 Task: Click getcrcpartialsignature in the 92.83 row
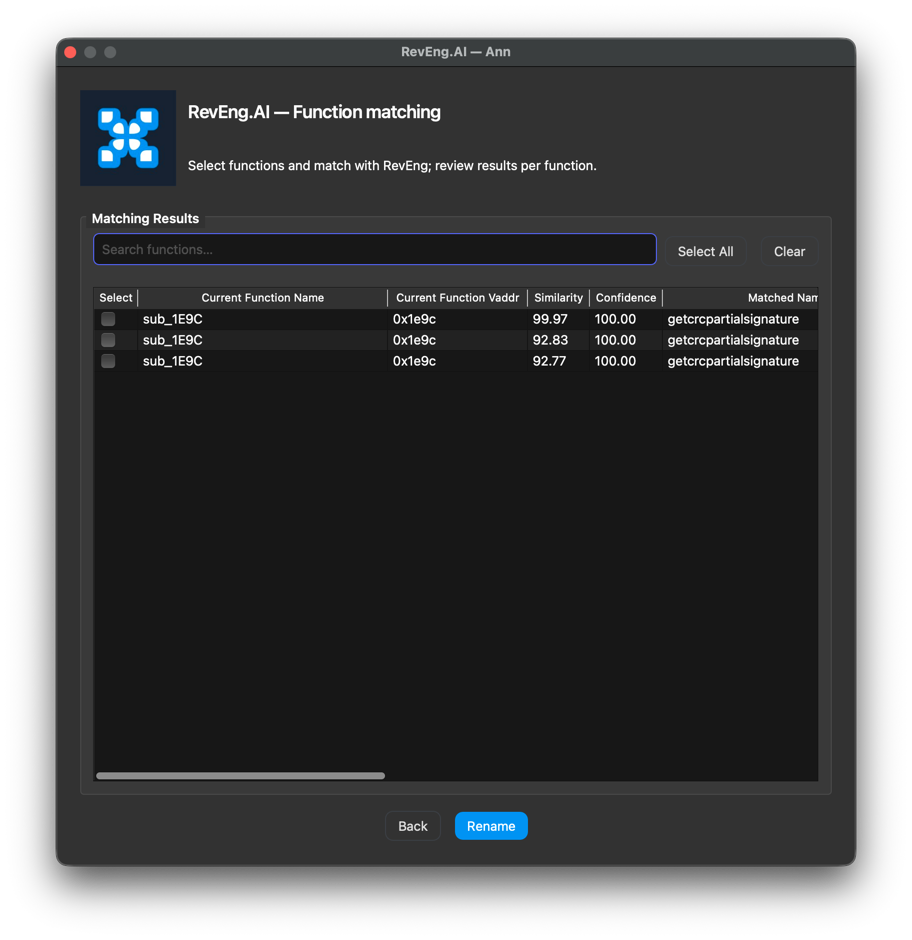click(733, 340)
